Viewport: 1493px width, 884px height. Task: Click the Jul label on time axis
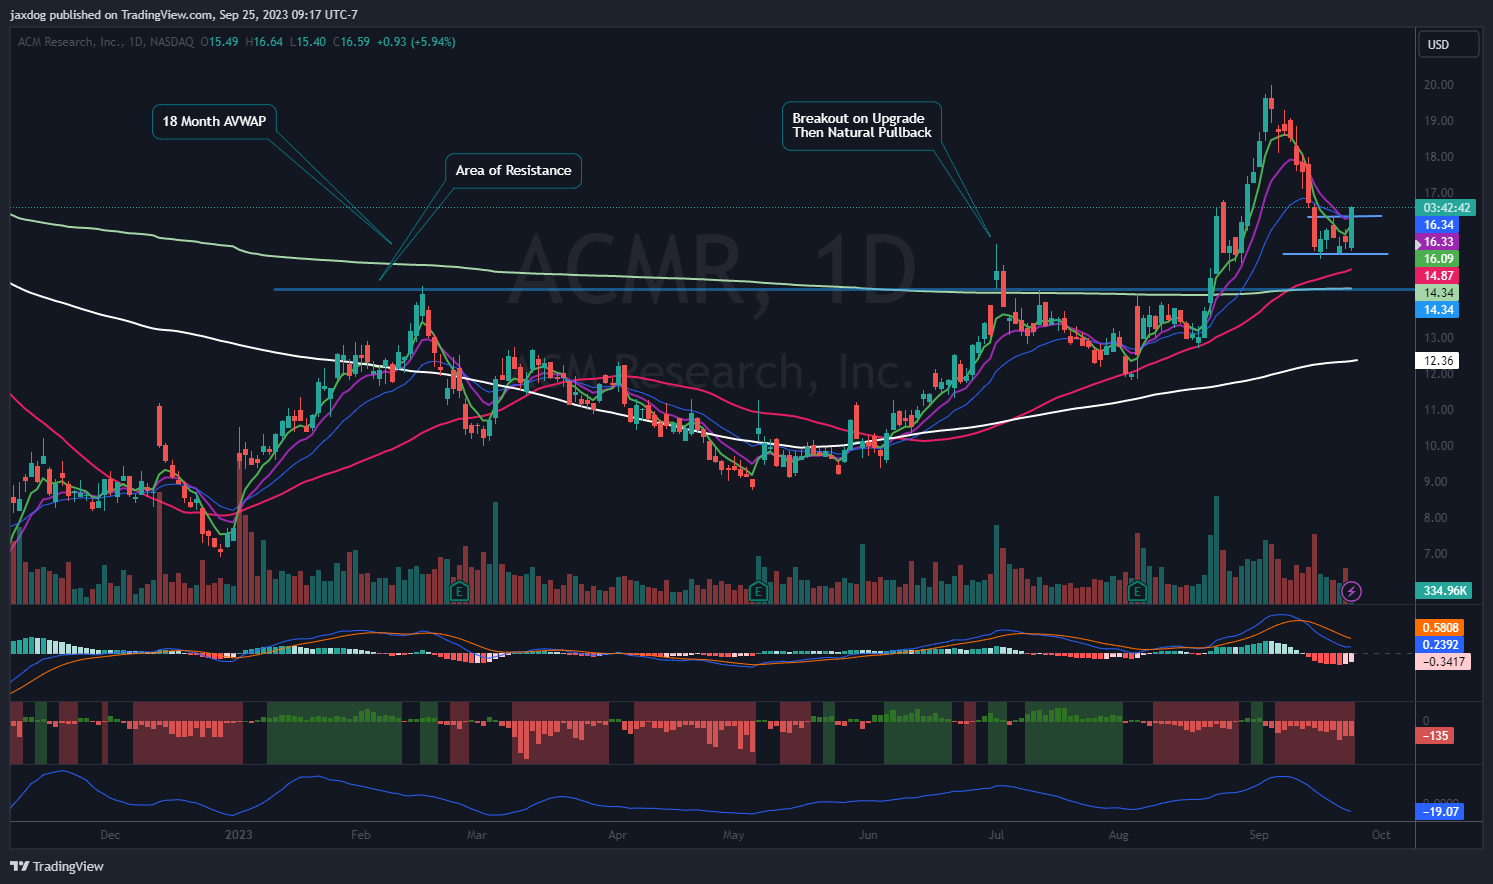(x=996, y=835)
